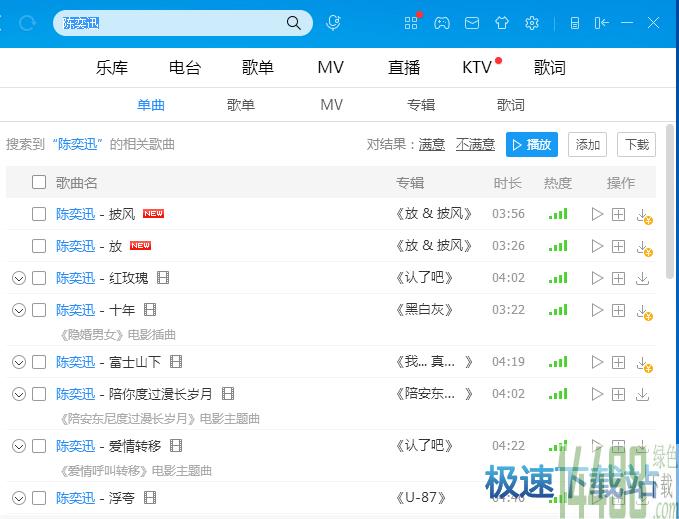Expand versions of 红玫瑰
The height and width of the screenshot is (519, 679).
point(19,278)
